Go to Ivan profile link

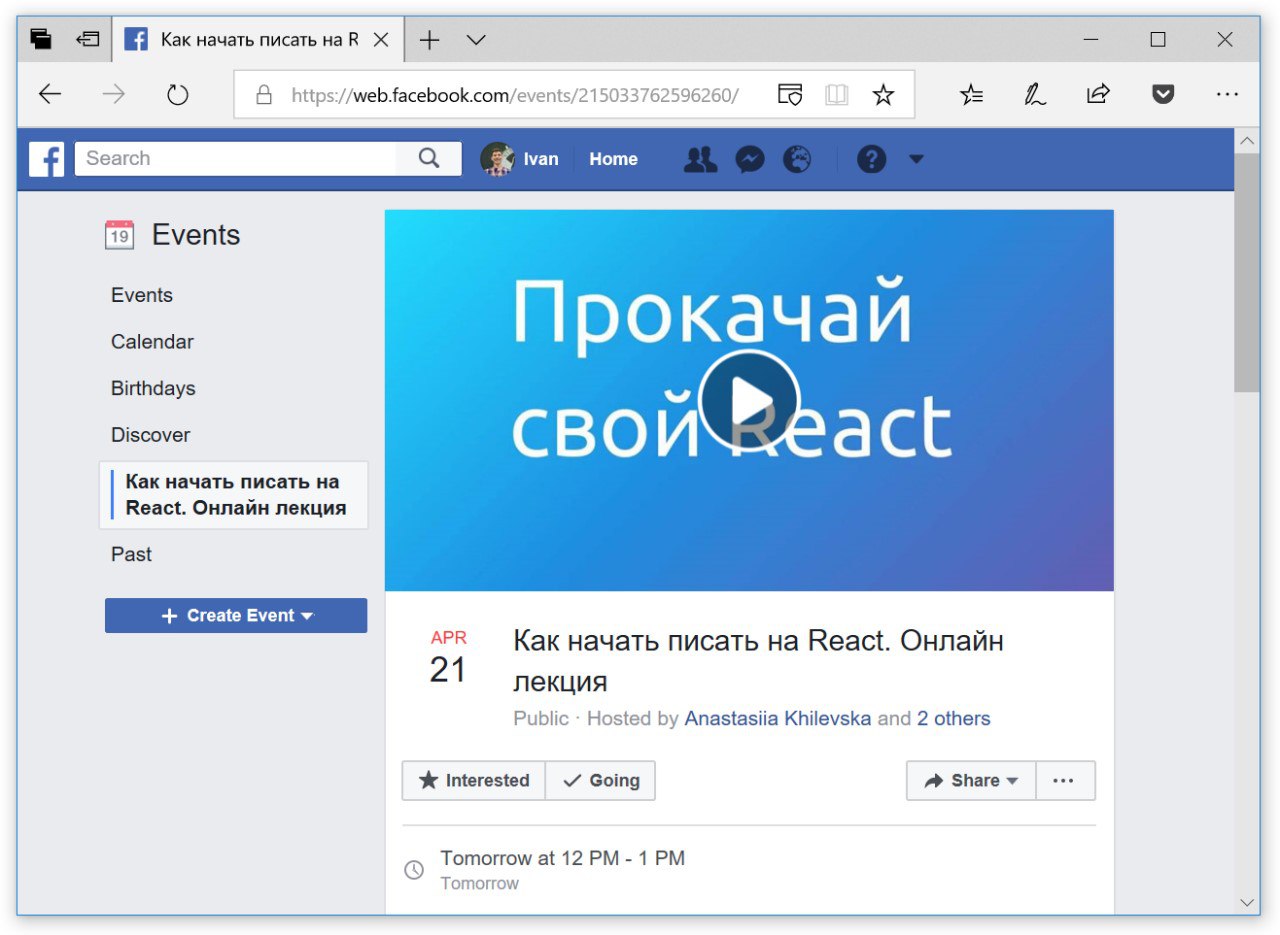(x=541, y=159)
